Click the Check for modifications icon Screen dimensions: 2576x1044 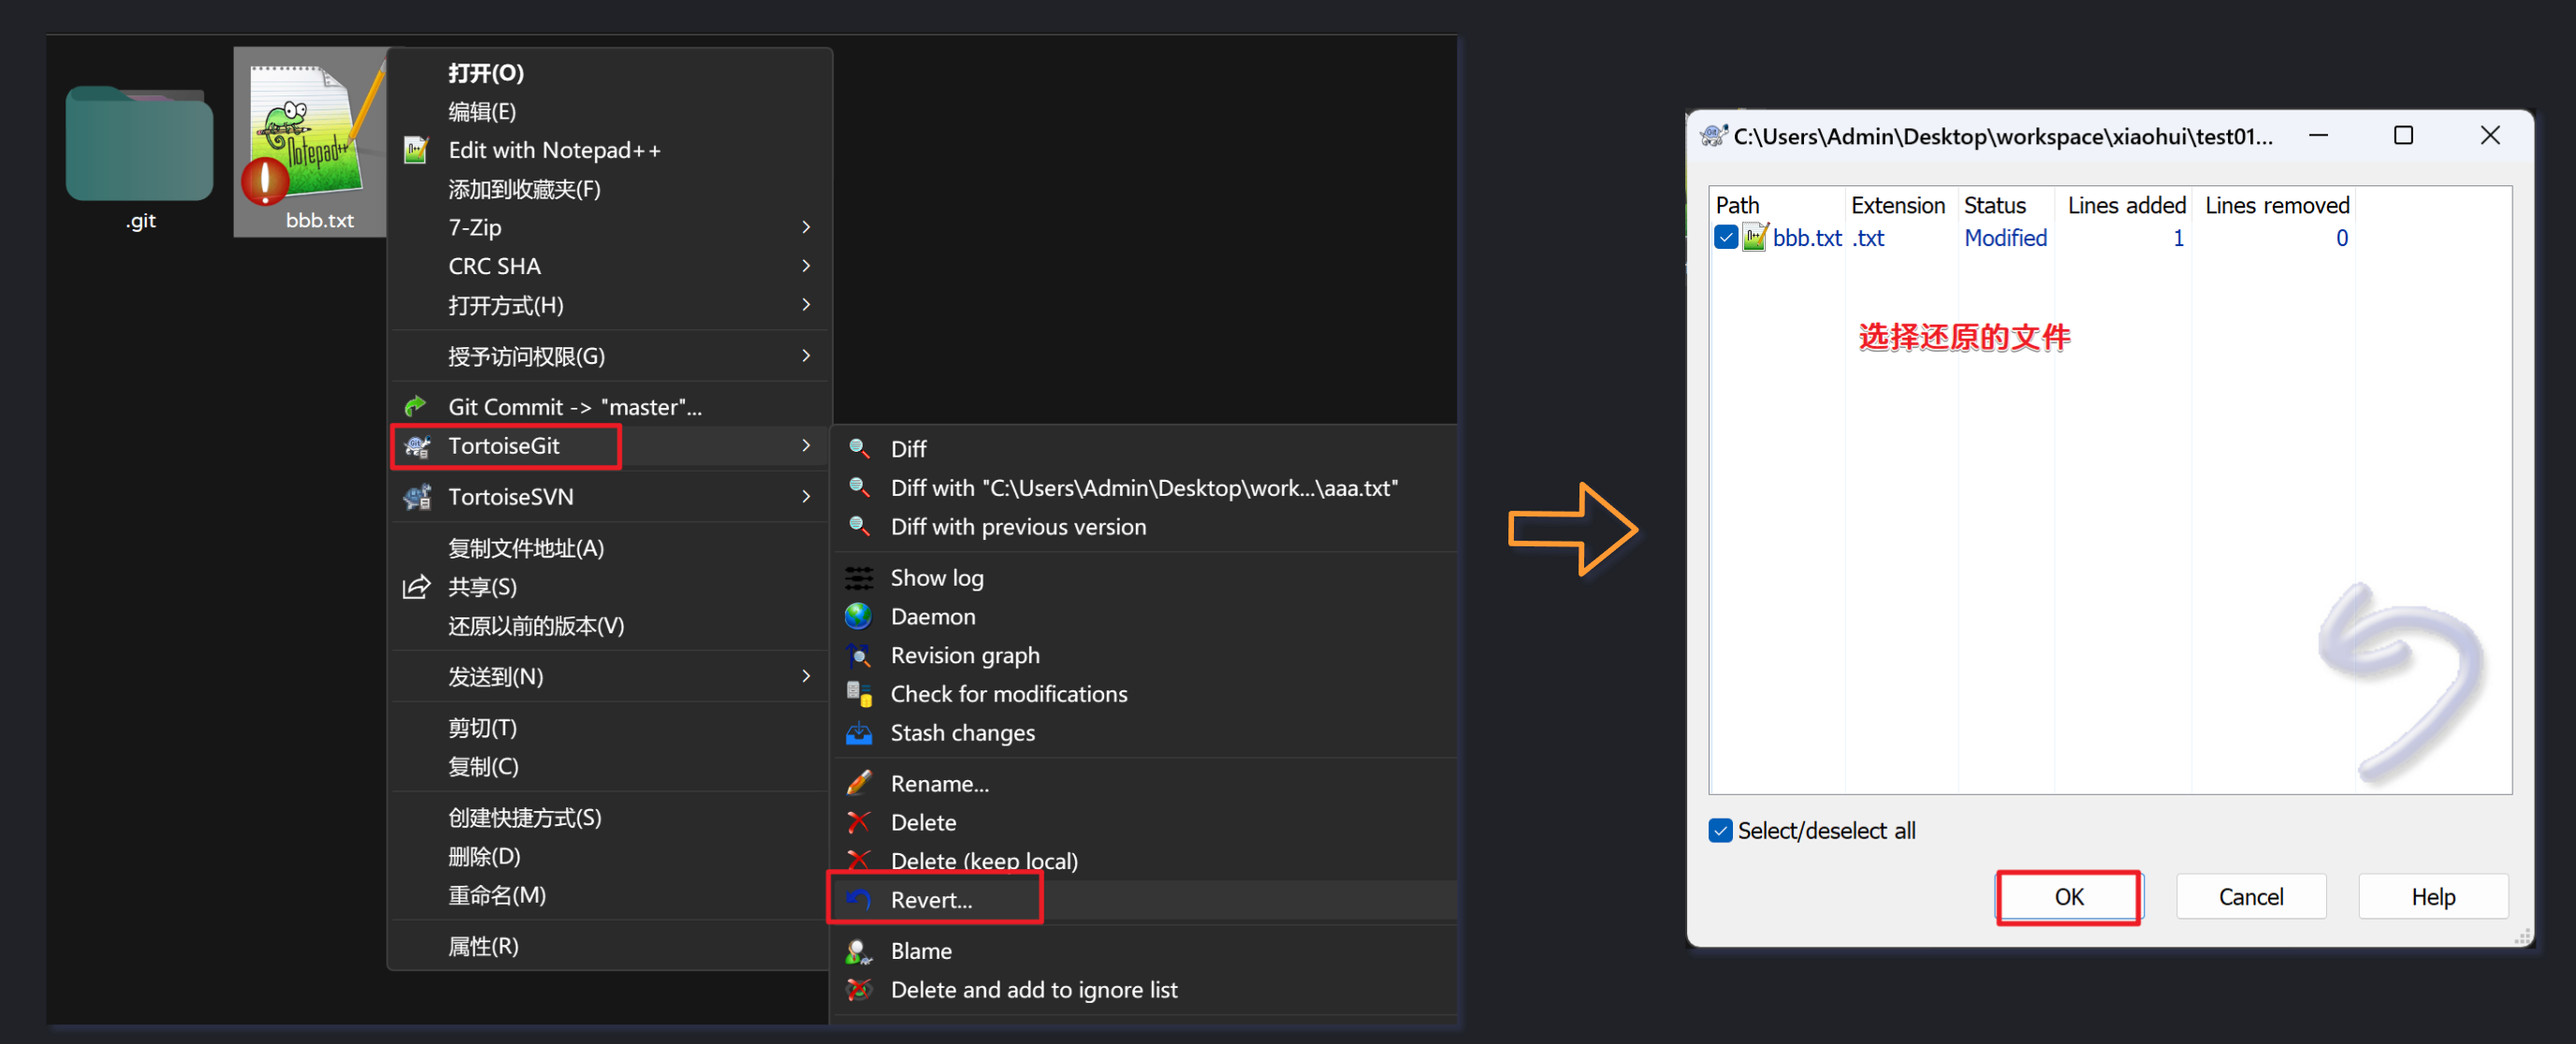(x=858, y=694)
